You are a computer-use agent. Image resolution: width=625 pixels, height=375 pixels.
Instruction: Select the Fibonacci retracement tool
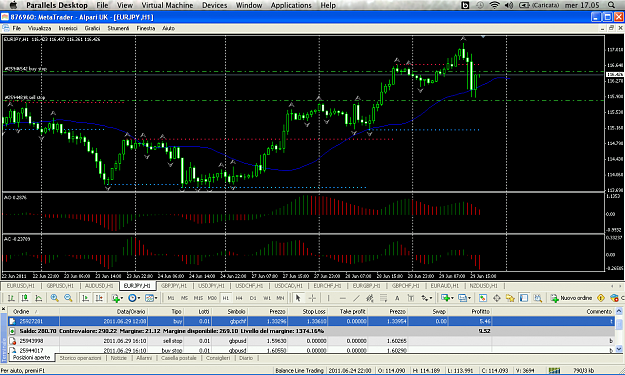383,298
